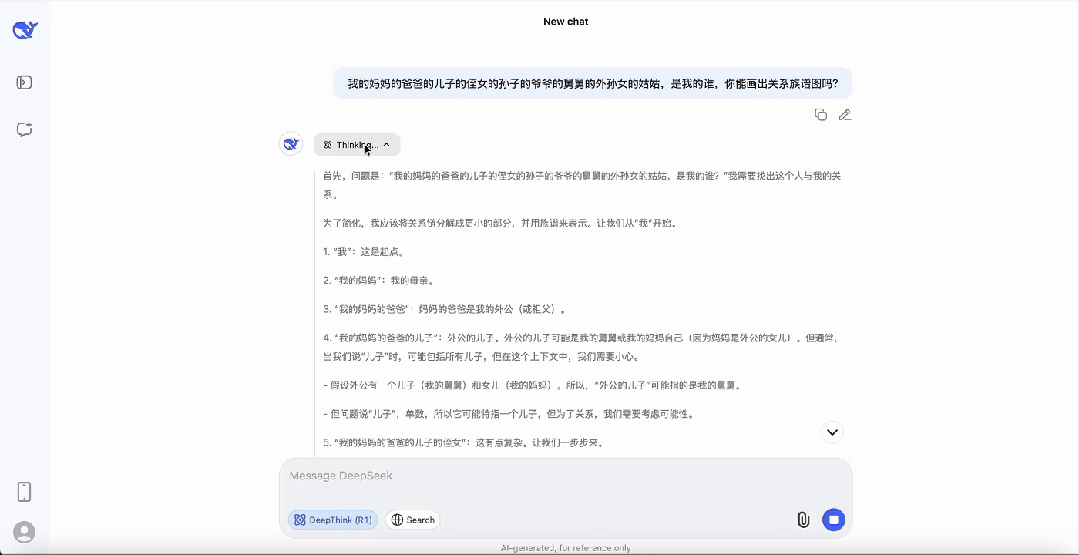Open the user profile avatar
Viewport: 1079px width, 555px height.
click(x=25, y=532)
